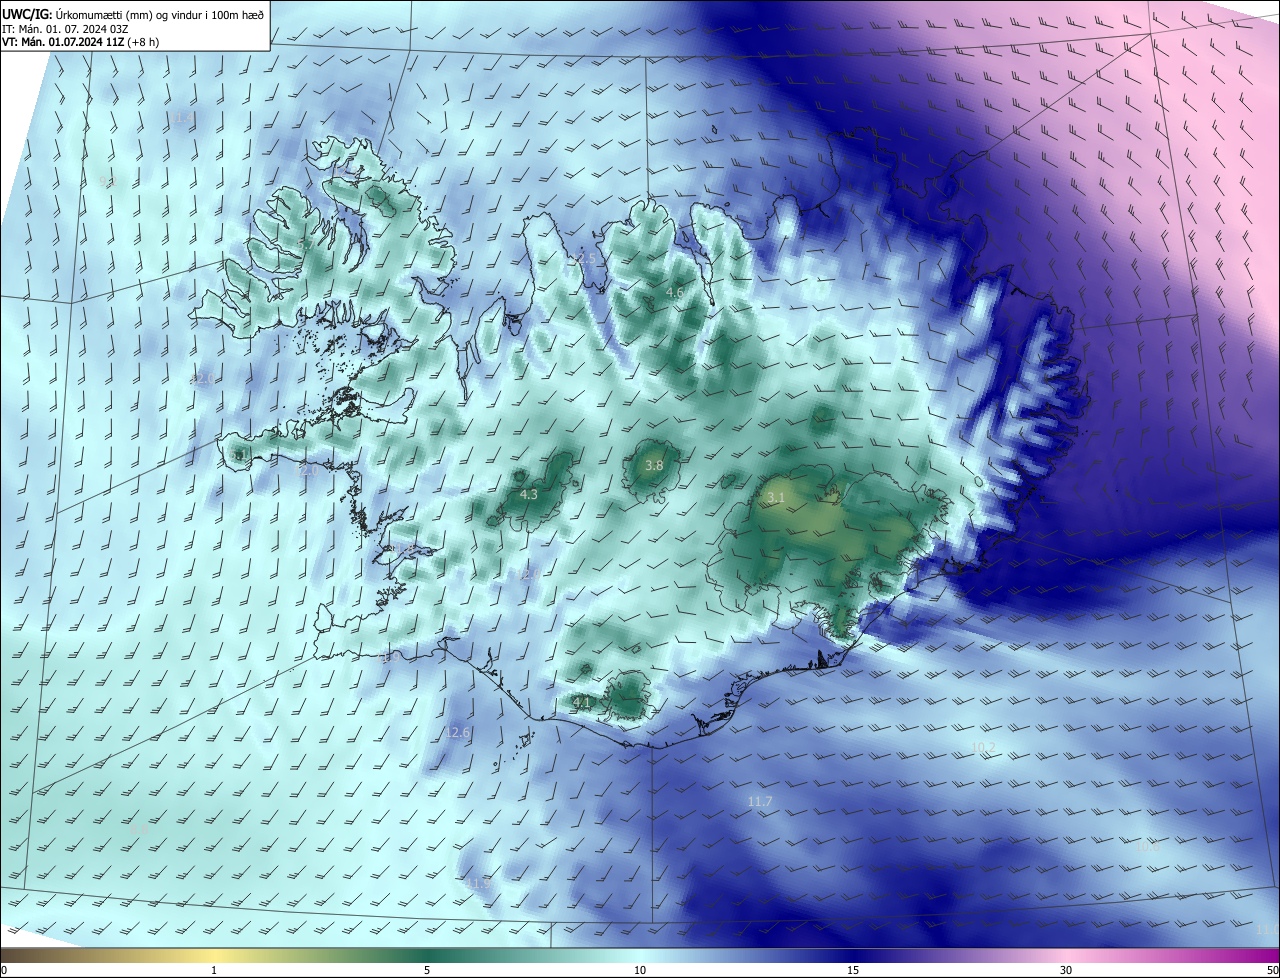Click the legend tick label 30
This screenshot has width=1280, height=978.
pos(1066,970)
